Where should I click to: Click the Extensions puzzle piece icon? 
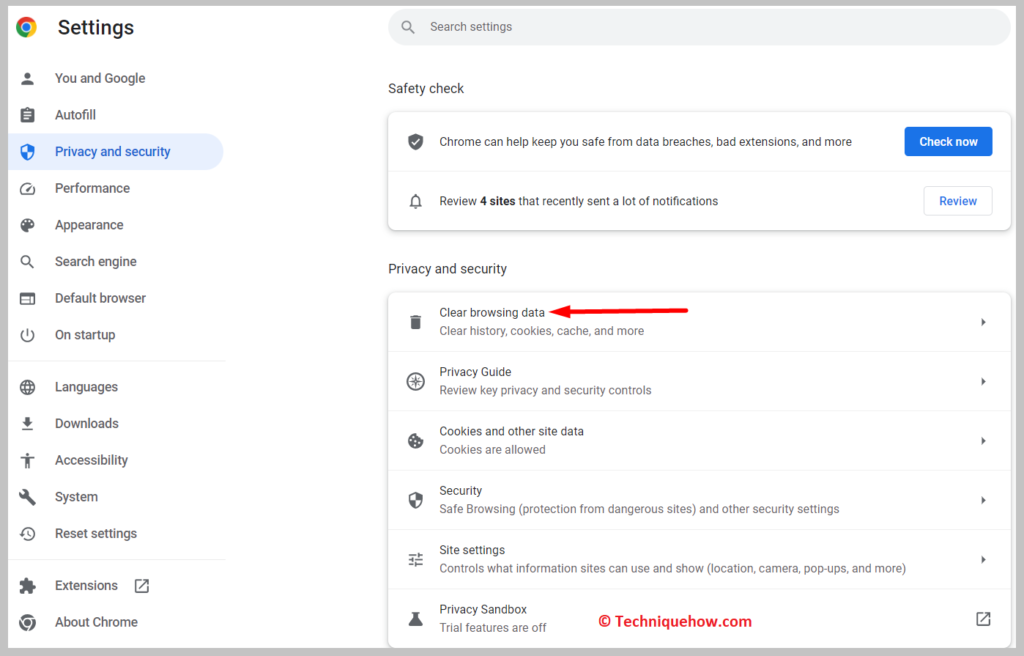(27, 585)
